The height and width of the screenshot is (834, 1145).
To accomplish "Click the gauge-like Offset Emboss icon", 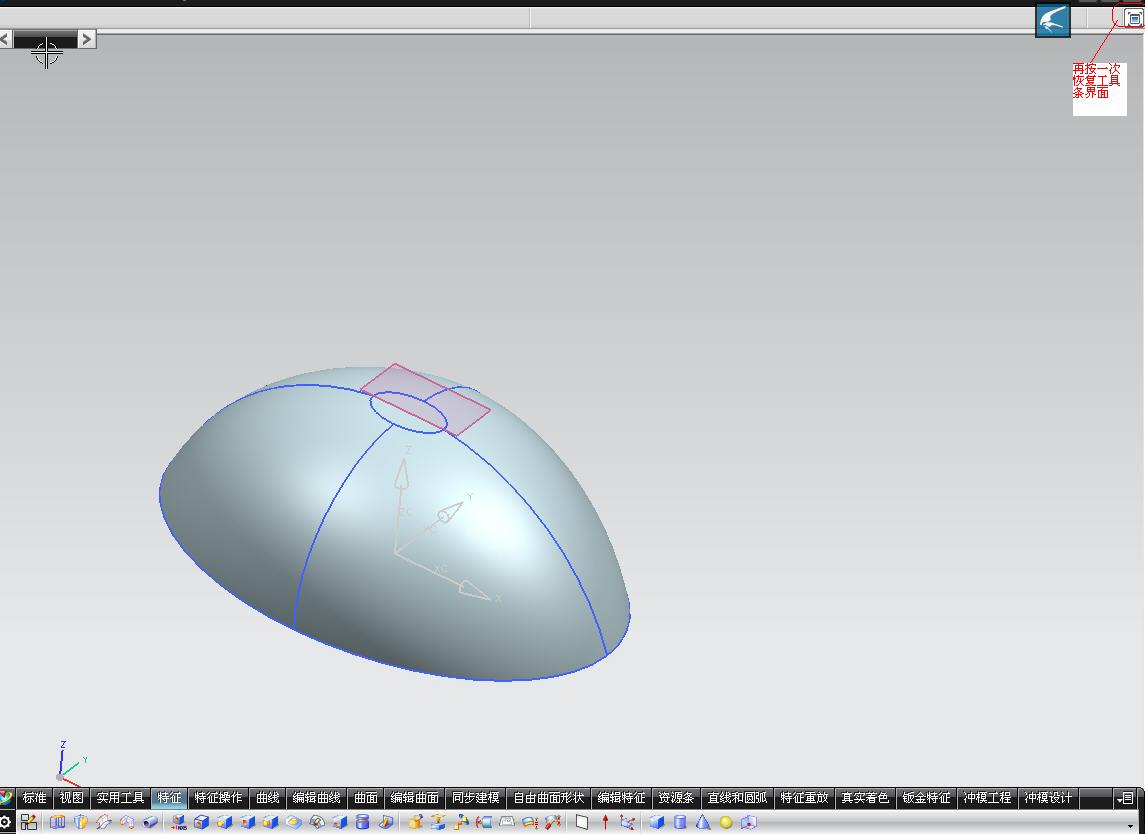I will (x=317, y=822).
